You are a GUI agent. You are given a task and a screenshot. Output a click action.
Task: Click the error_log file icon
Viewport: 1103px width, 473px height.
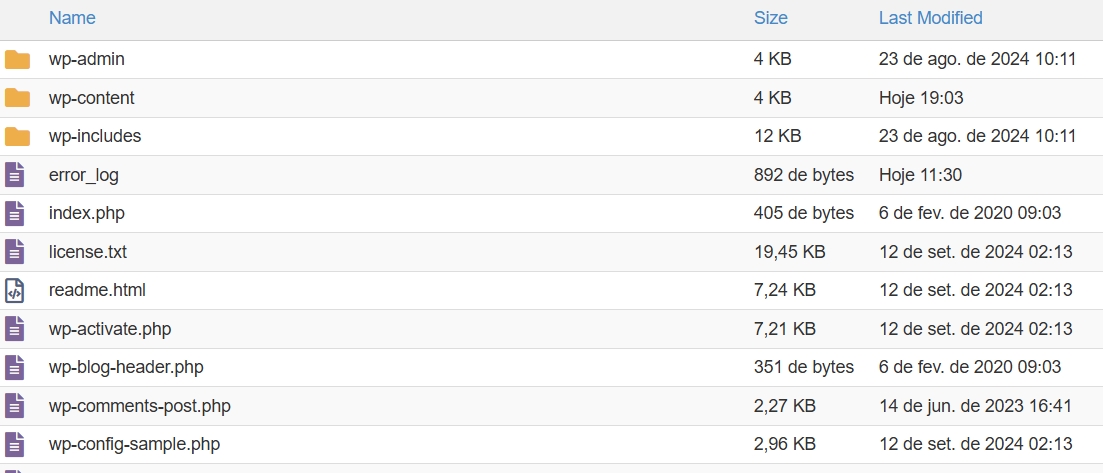click(14, 175)
